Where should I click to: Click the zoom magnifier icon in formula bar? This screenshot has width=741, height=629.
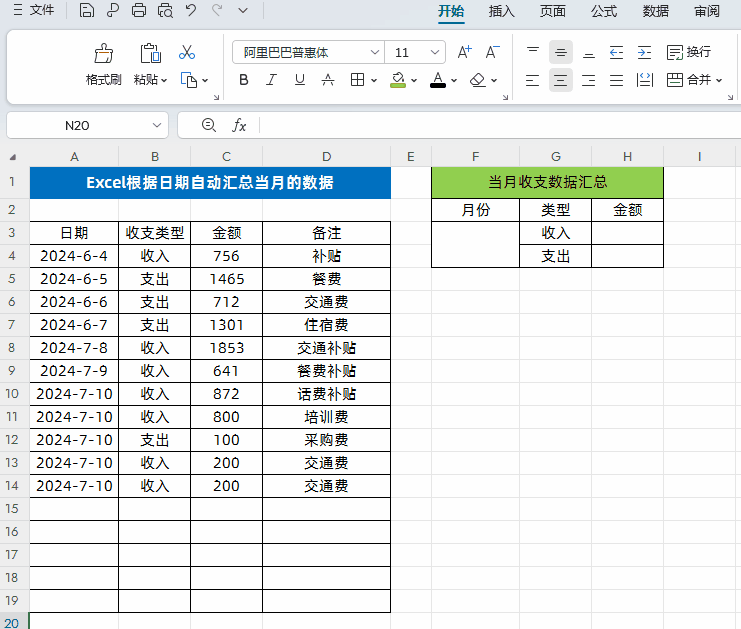click(208, 125)
